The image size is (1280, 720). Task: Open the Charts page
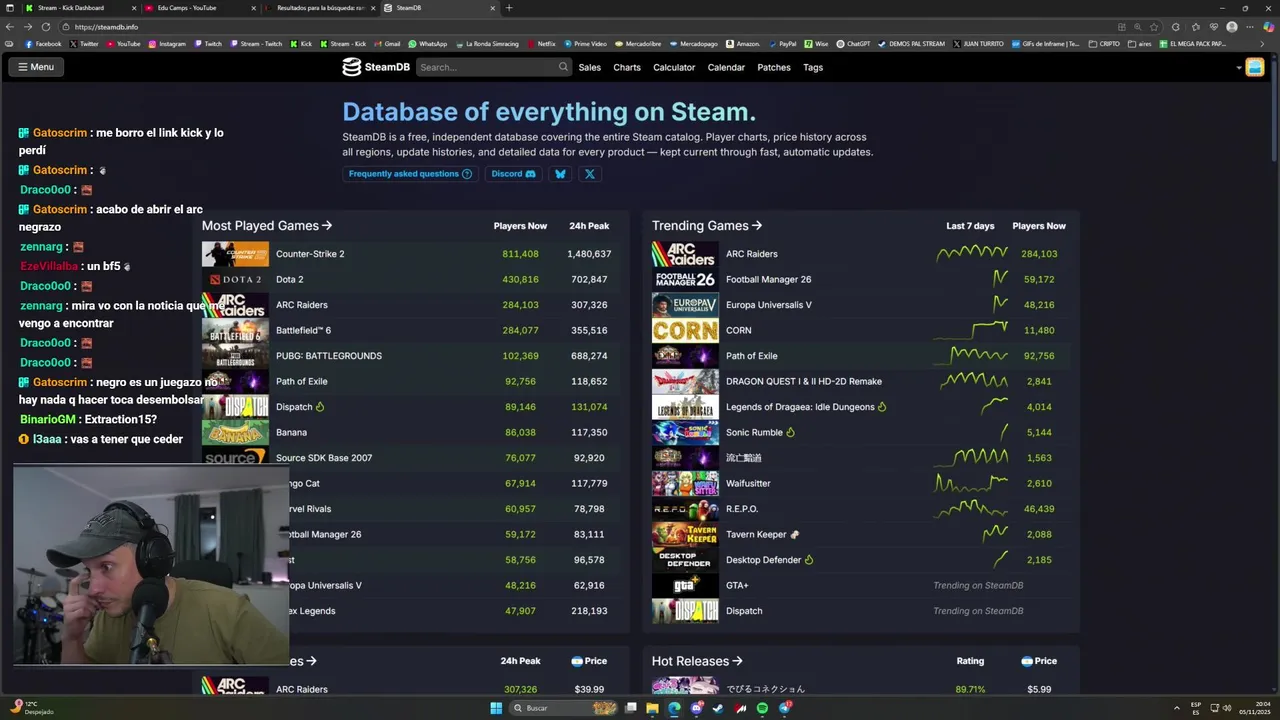[627, 67]
